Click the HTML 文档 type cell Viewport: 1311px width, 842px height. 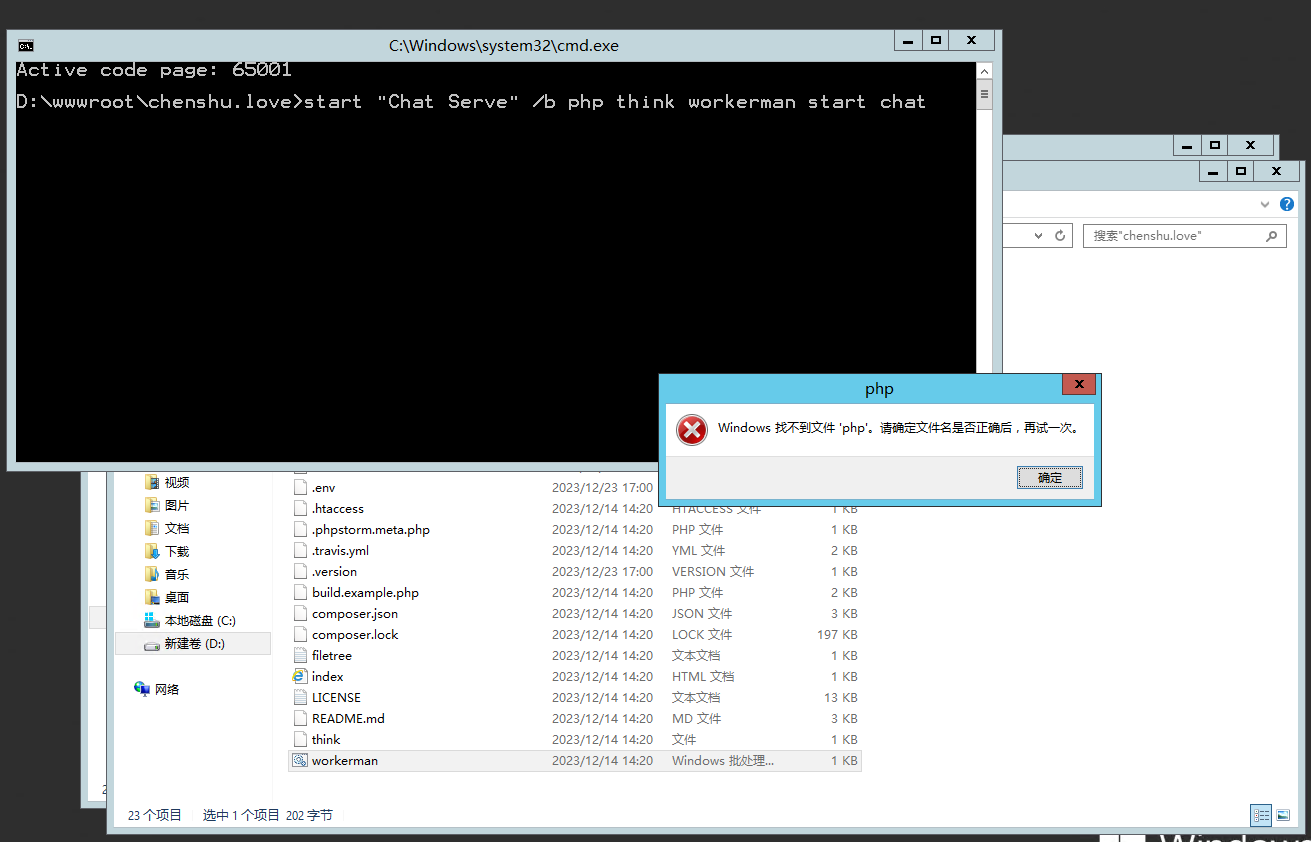click(703, 677)
